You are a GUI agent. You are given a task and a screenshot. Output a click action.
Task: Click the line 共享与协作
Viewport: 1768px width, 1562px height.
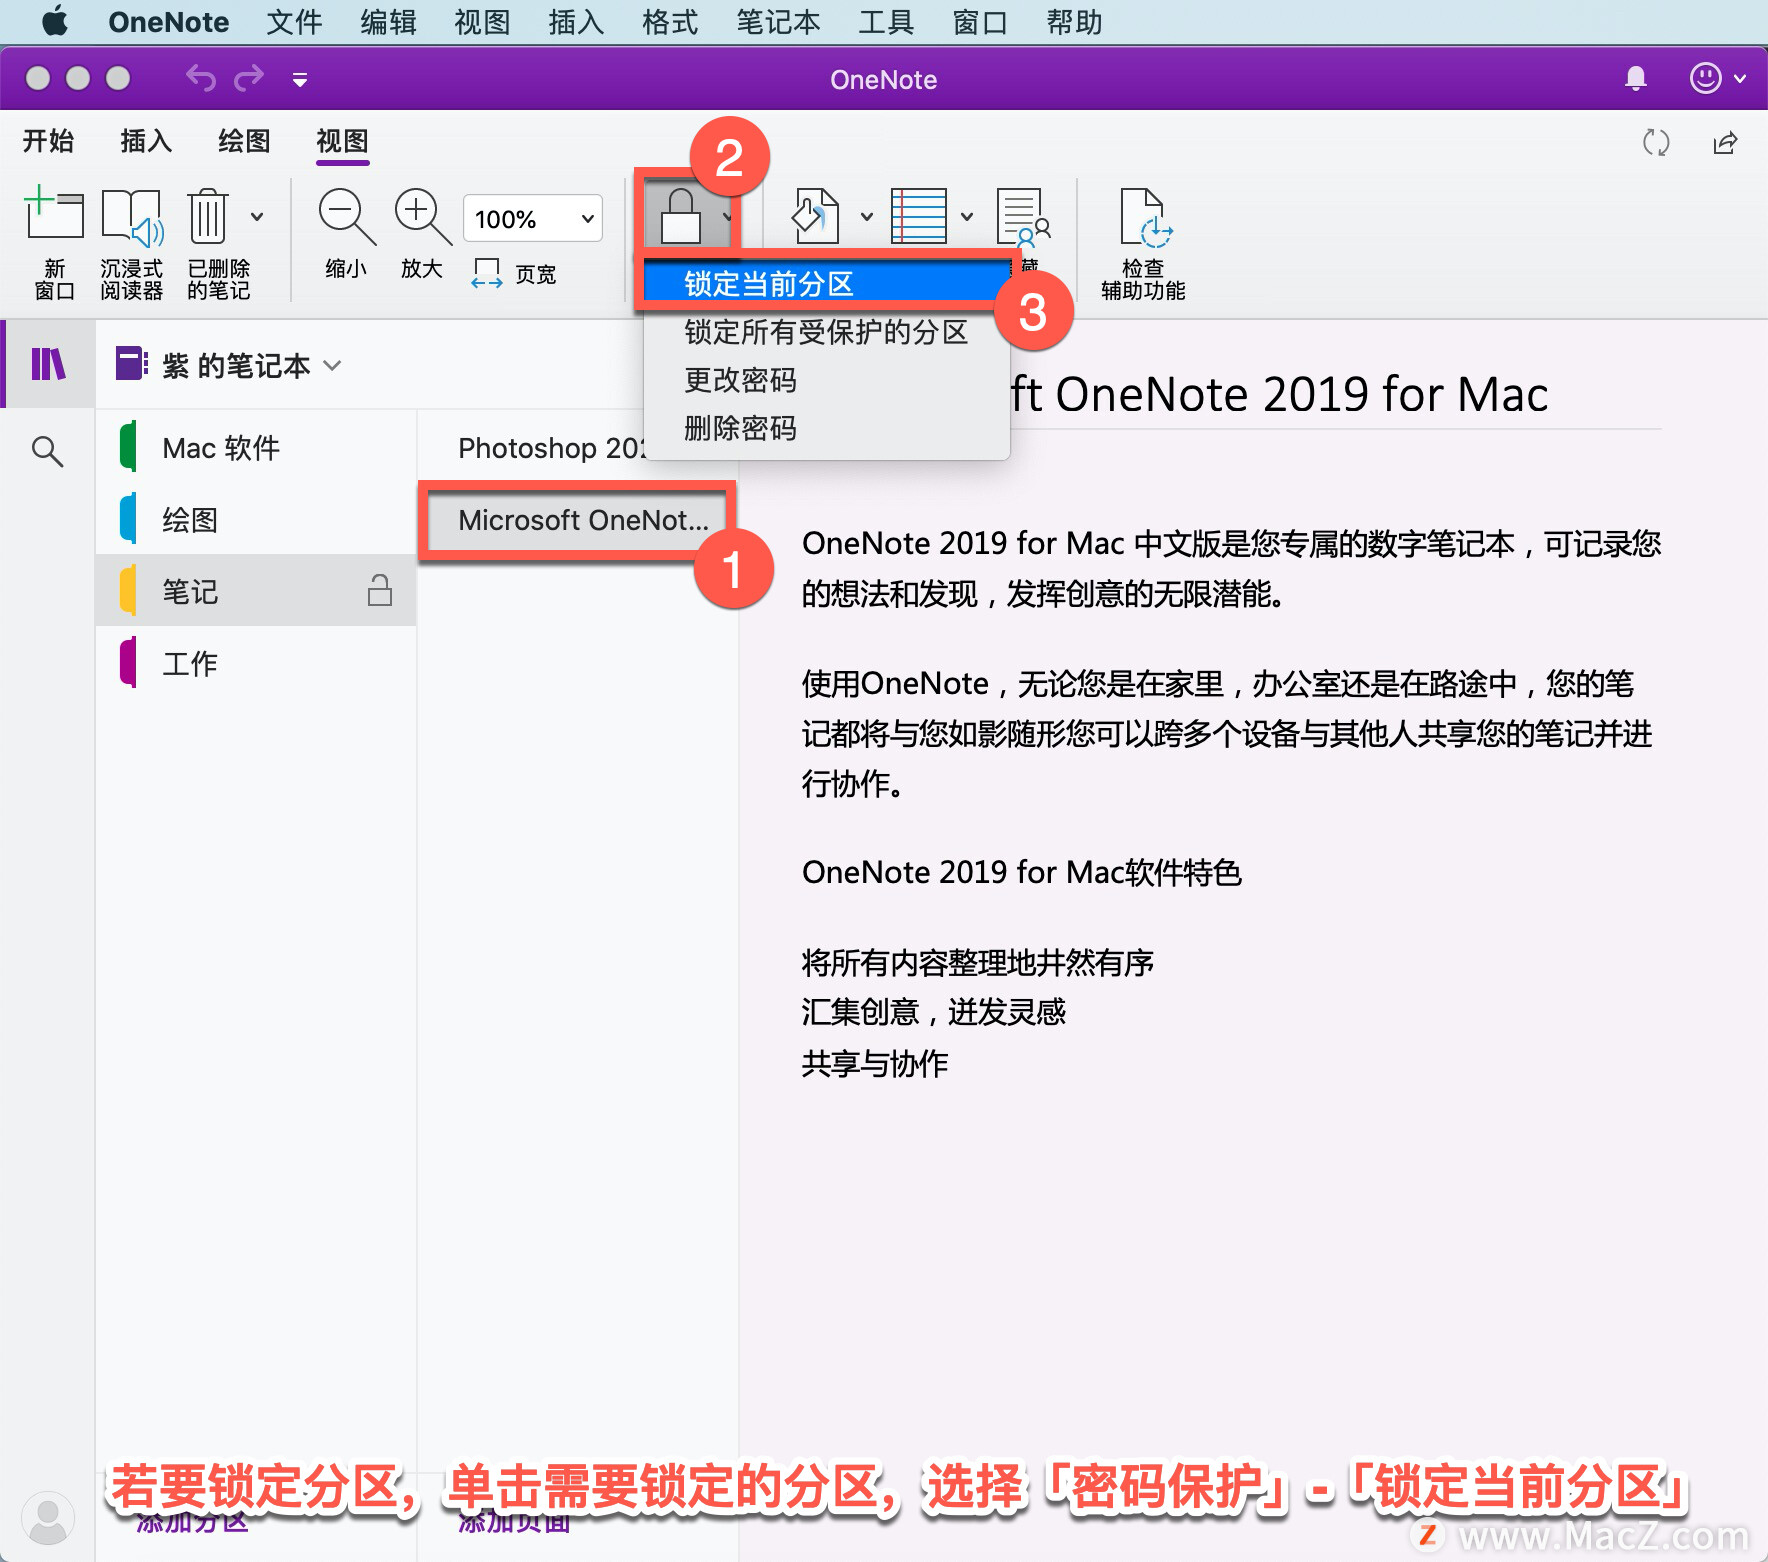coord(875,1062)
